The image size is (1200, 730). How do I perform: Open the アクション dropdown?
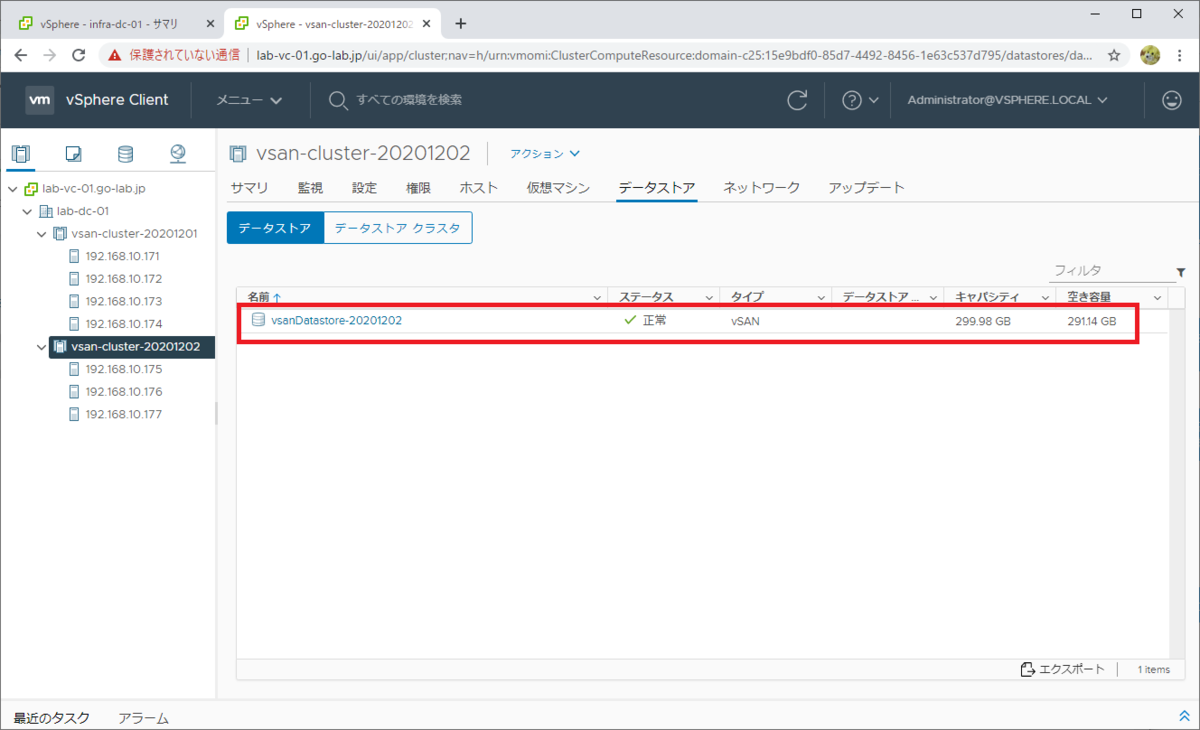[x=545, y=154]
